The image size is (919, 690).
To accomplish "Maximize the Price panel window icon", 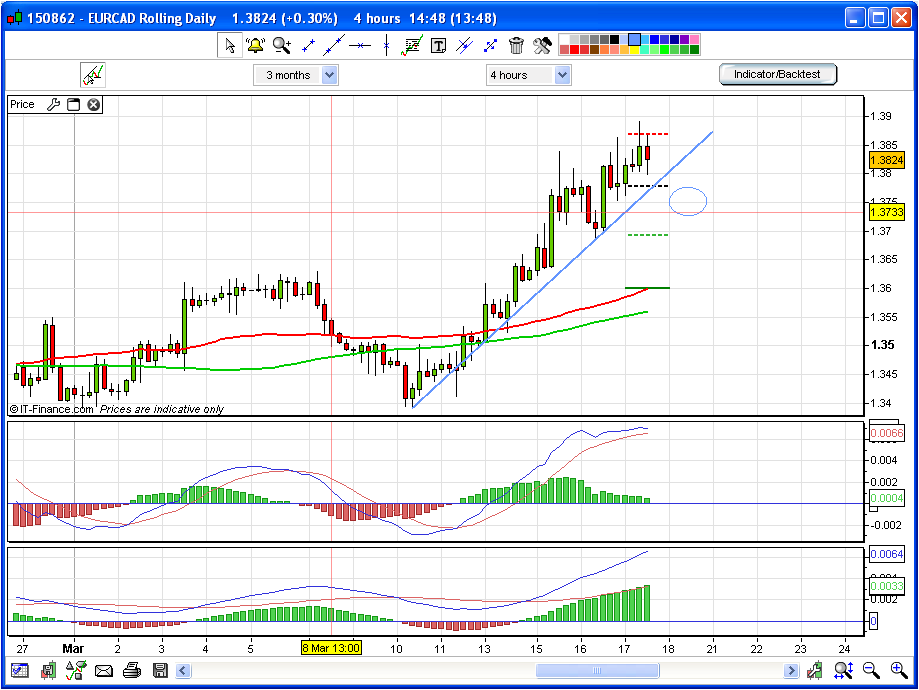I will [x=73, y=104].
